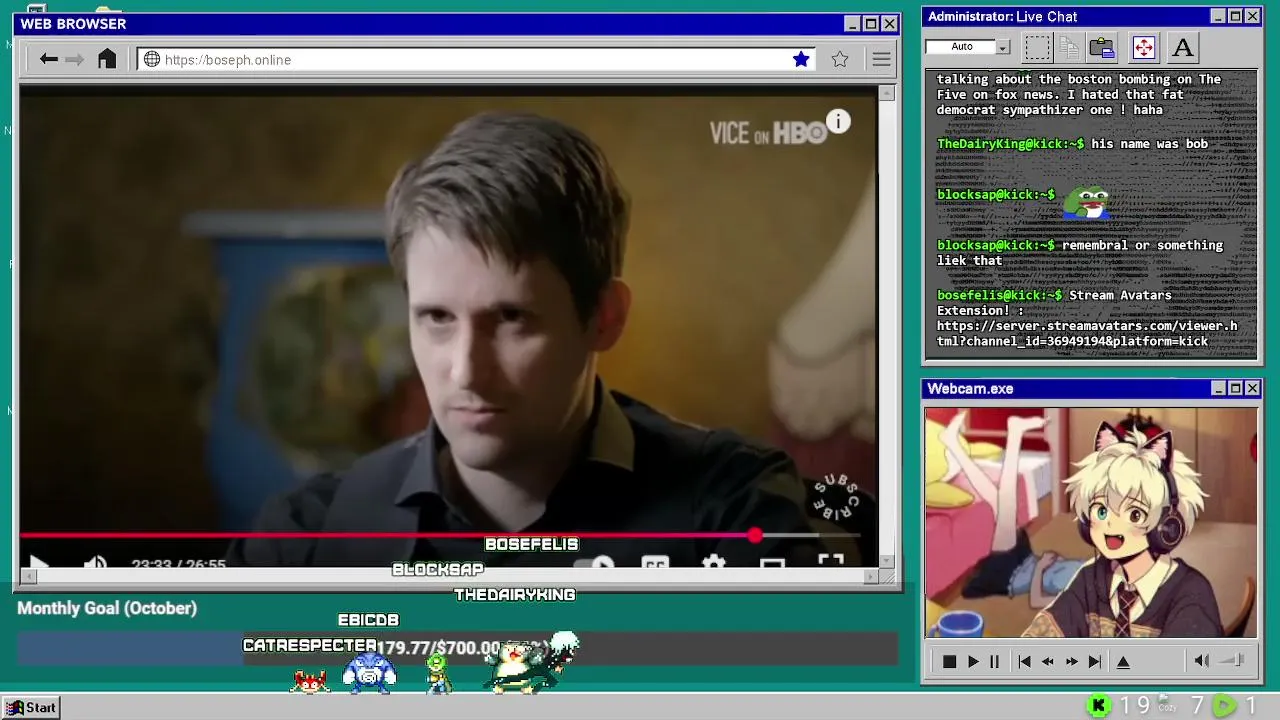Viewport: 1280px width, 720px height.
Task: Click the copy icon in Live Chat
Action: pyautogui.click(x=1069, y=47)
